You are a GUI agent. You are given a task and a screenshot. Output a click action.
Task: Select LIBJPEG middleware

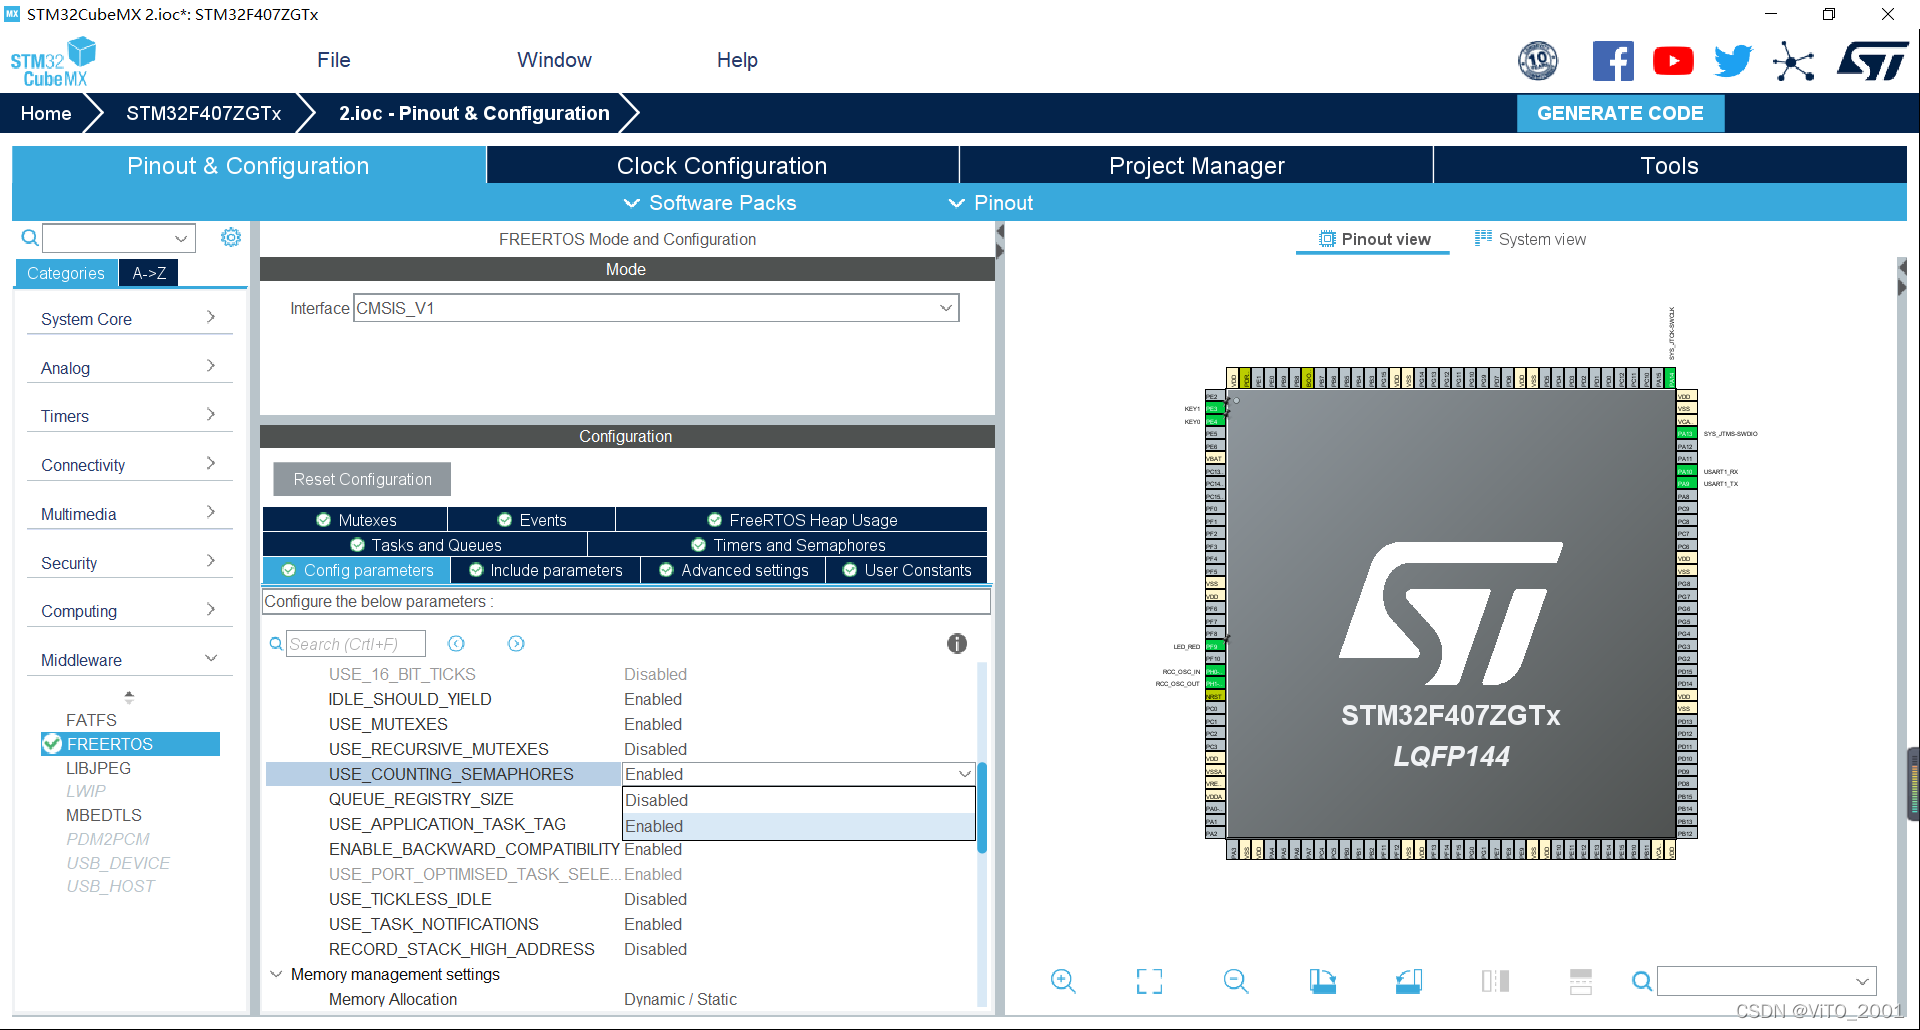coord(98,768)
